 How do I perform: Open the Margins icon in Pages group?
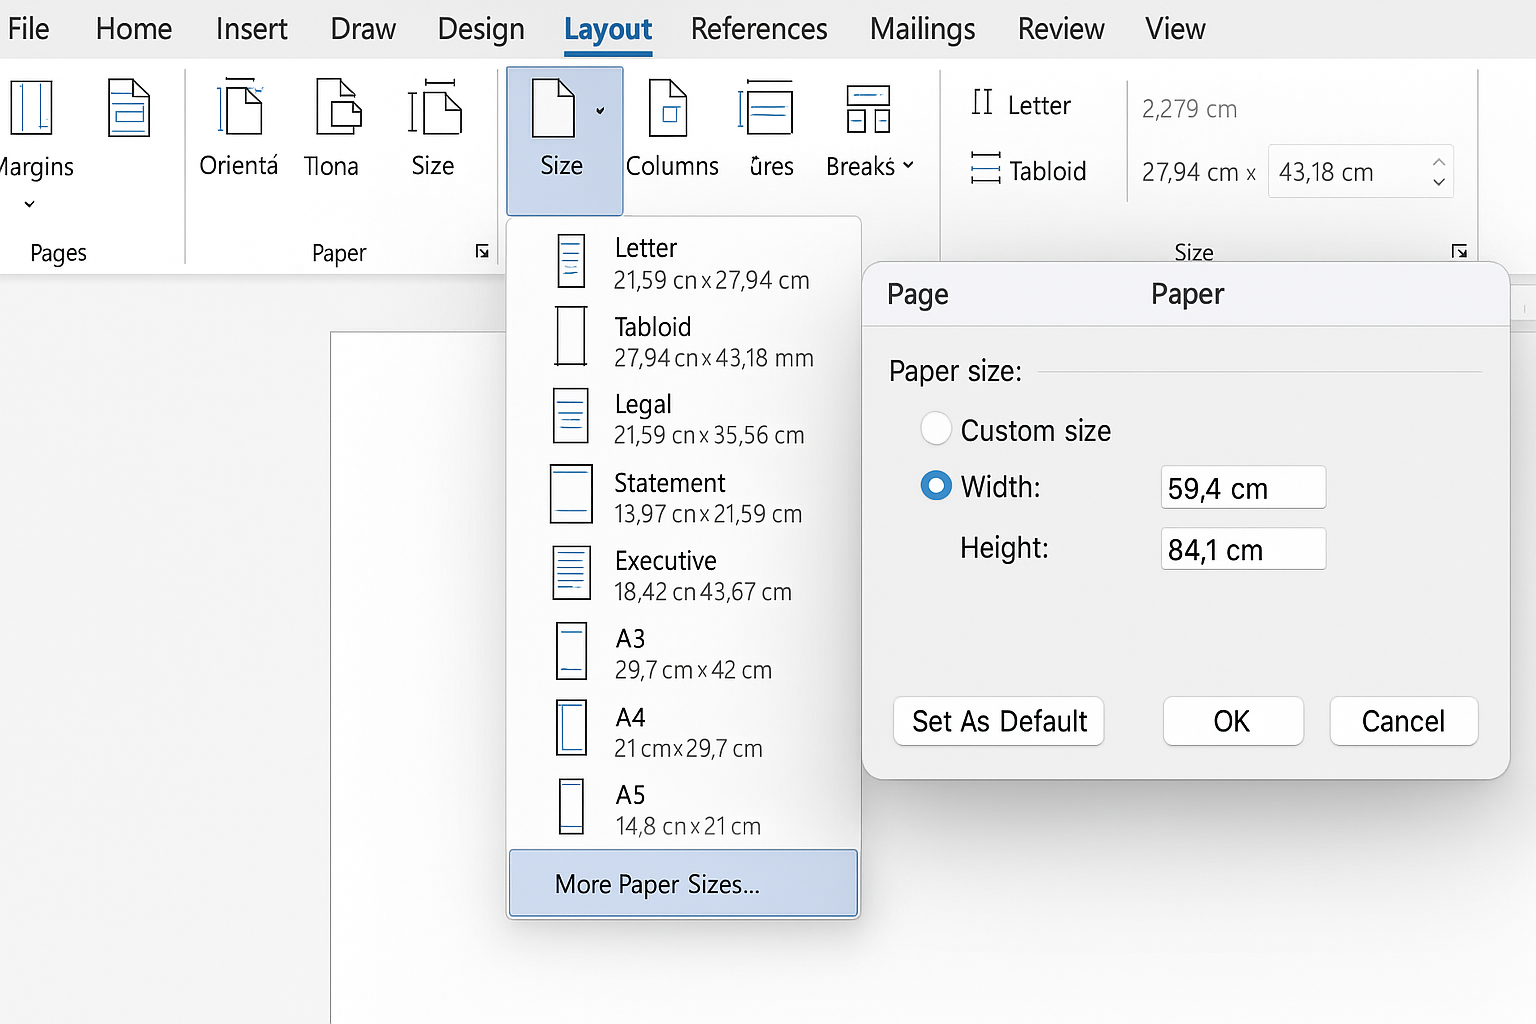point(30,107)
